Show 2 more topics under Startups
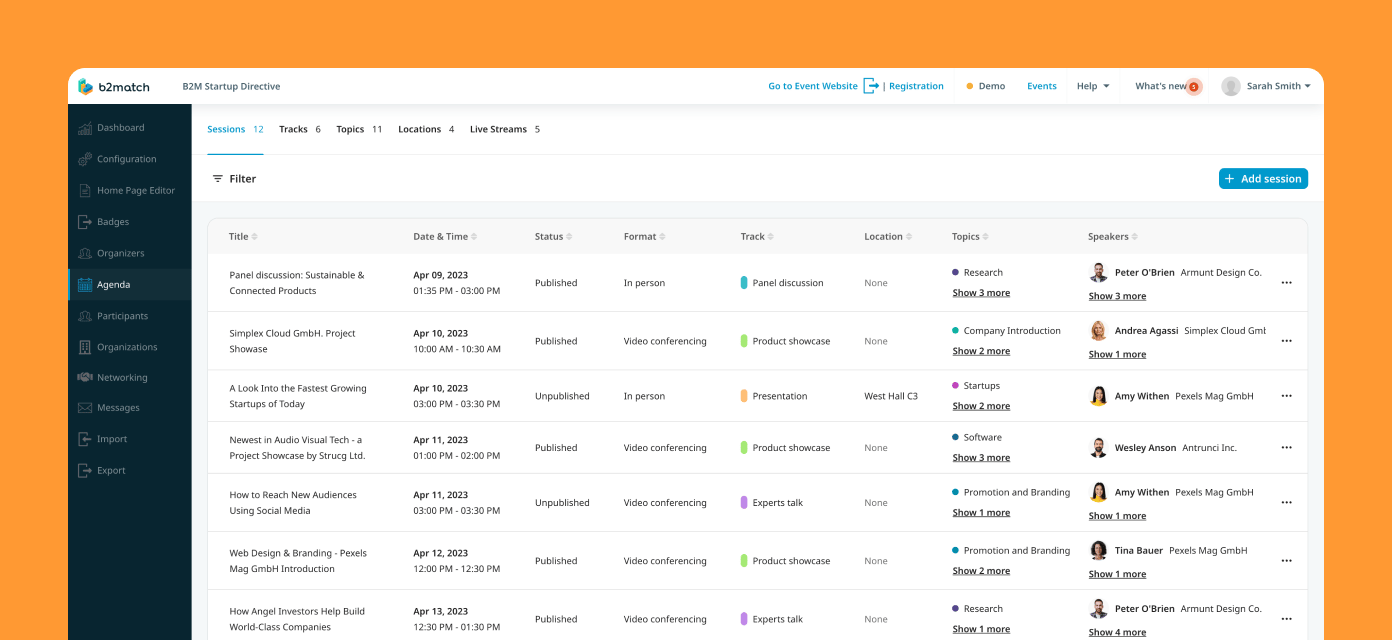The image size is (1392, 640). [981, 406]
